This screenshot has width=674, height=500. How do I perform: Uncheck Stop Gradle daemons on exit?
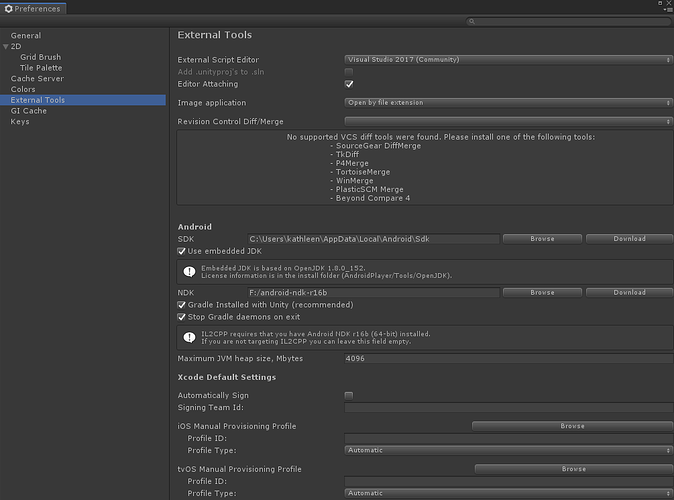tap(181, 317)
